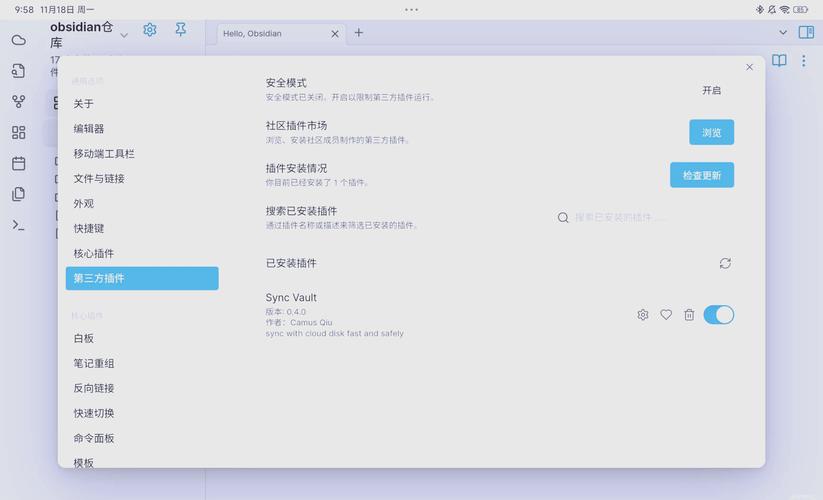Open 快捷键 settings section

142,228
